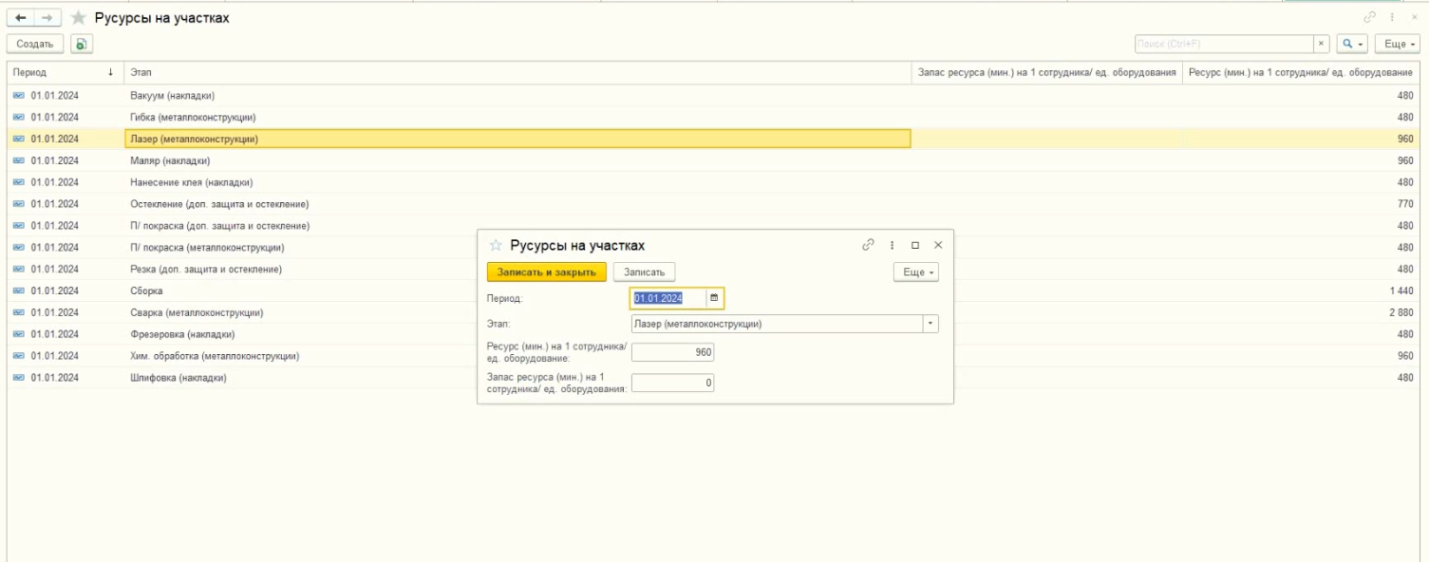Image resolution: width=1429 pixels, height=562 pixels.
Task: Clear the search field with the x button
Action: pos(1322,44)
